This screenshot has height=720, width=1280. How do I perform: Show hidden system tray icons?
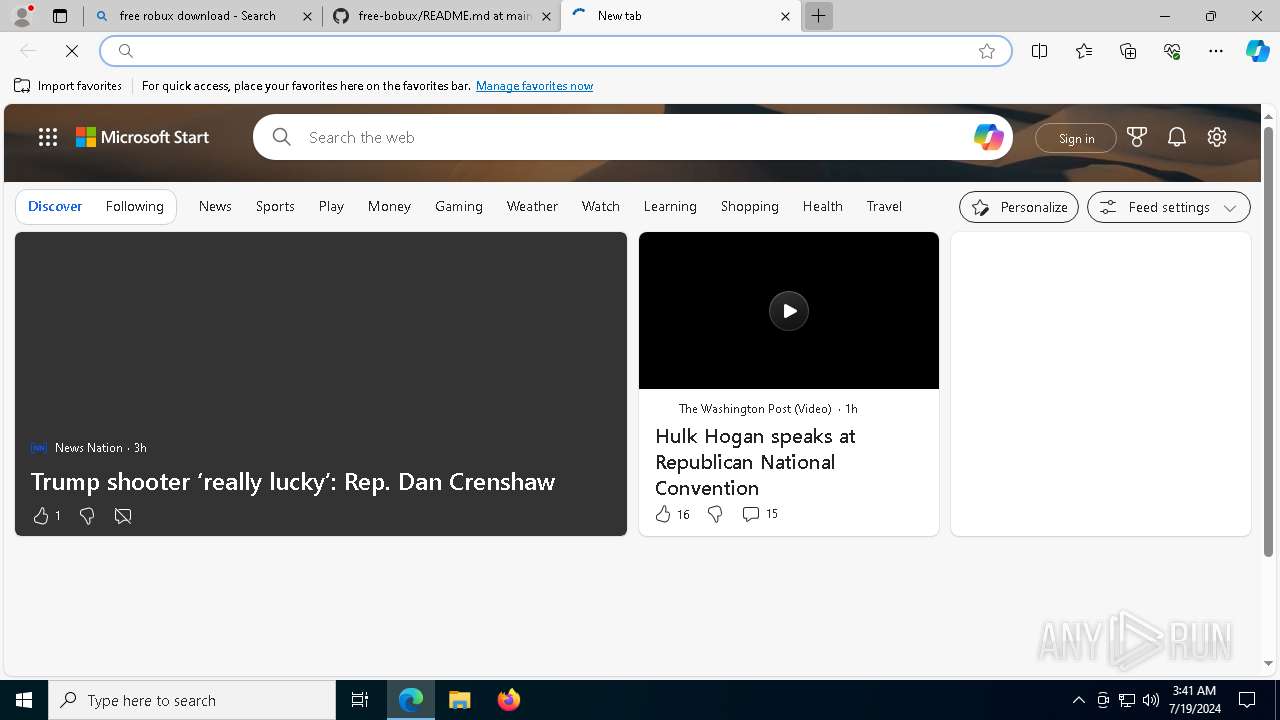pyautogui.click(x=1079, y=700)
